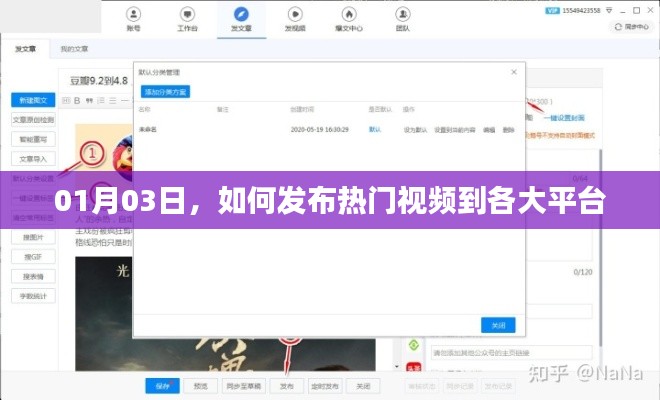660x400 pixels.
Task: Close the 默认分类管理 dialog with X
Action: pyautogui.click(x=514, y=73)
